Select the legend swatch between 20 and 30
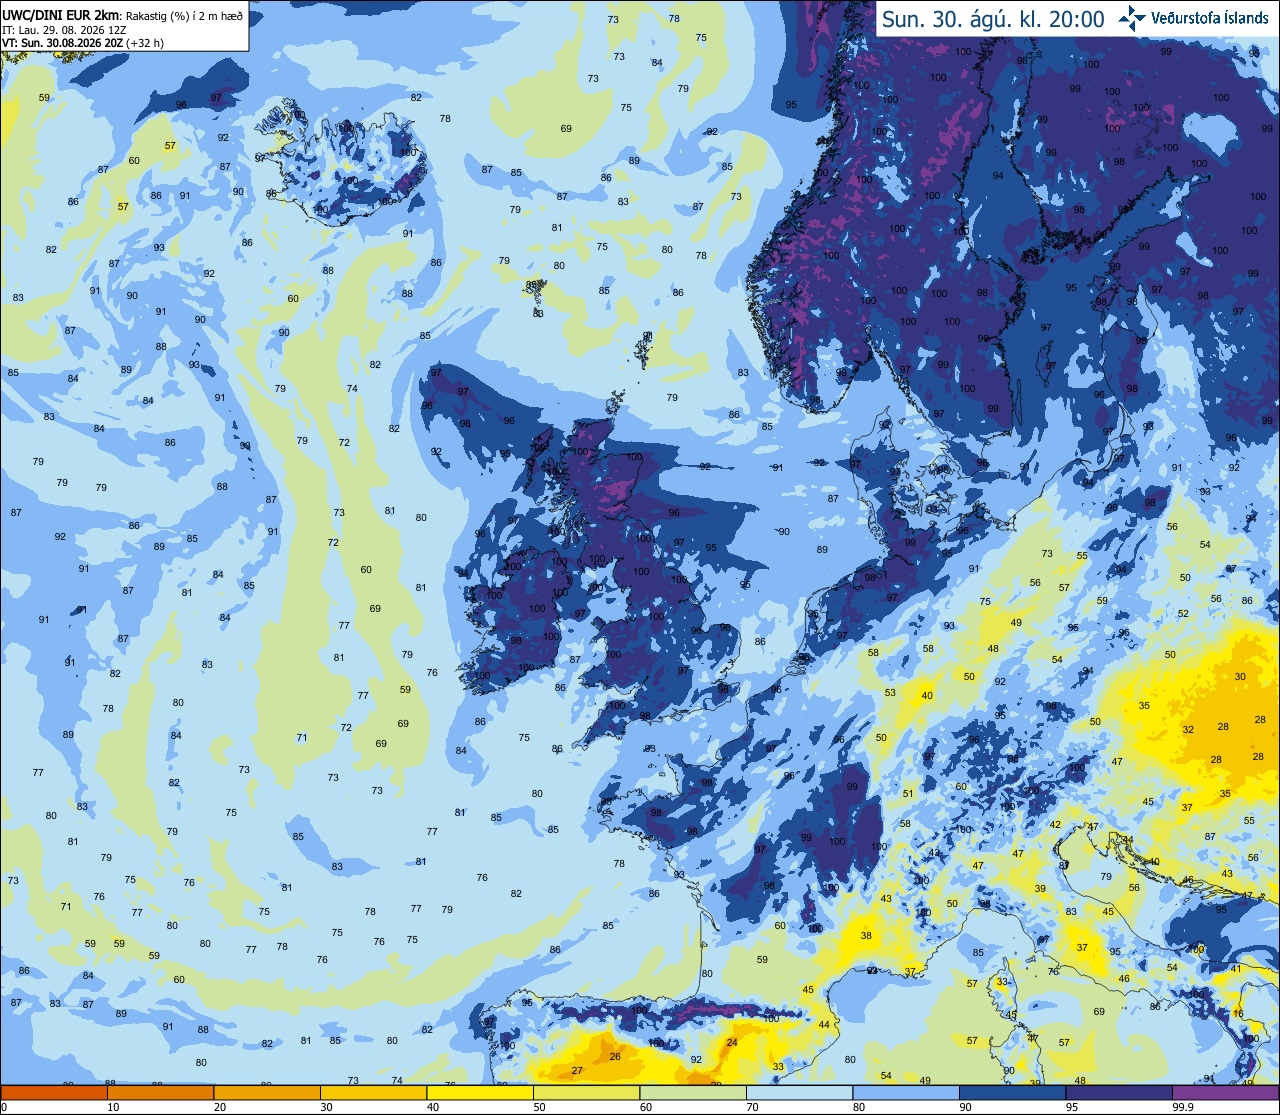The height and width of the screenshot is (1115, 1280). [267, 1093]
